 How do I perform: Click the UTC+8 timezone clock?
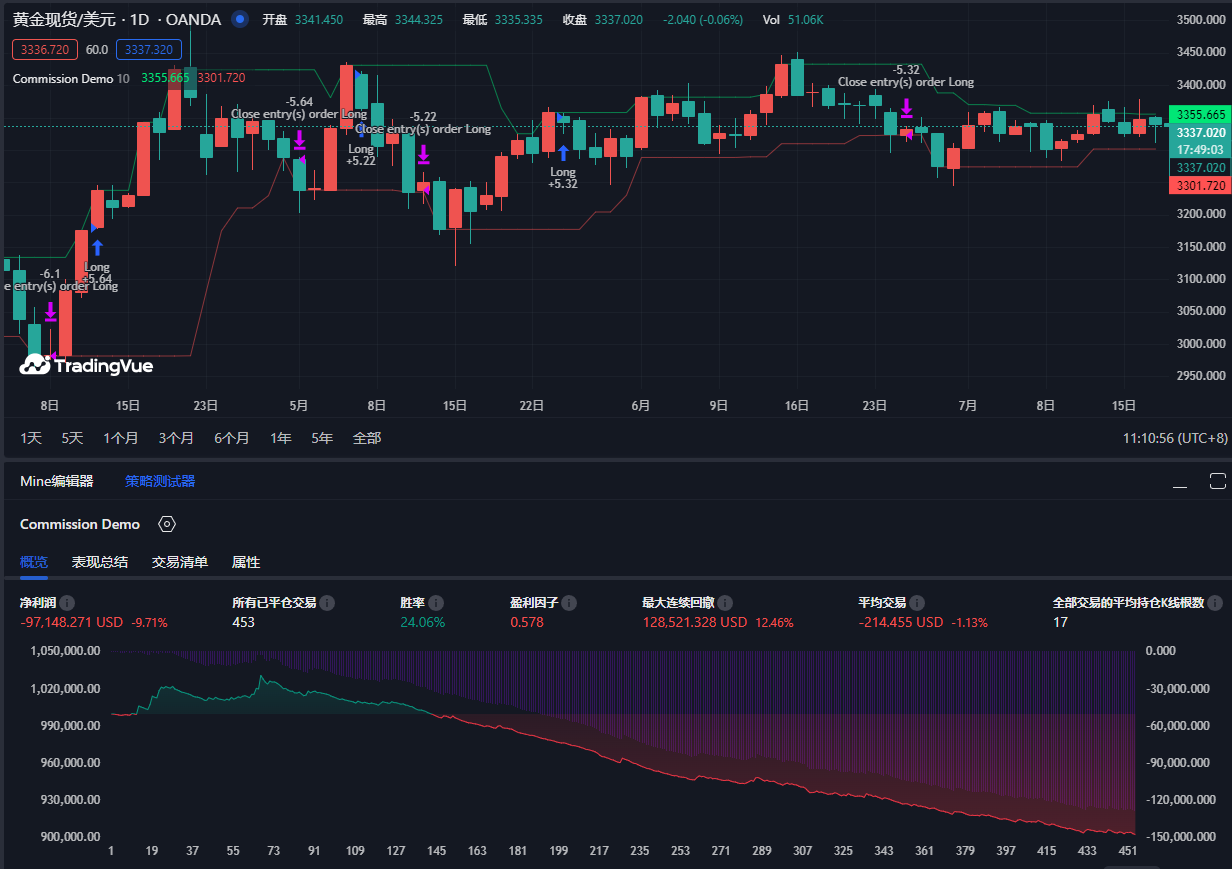(1174, 438)
